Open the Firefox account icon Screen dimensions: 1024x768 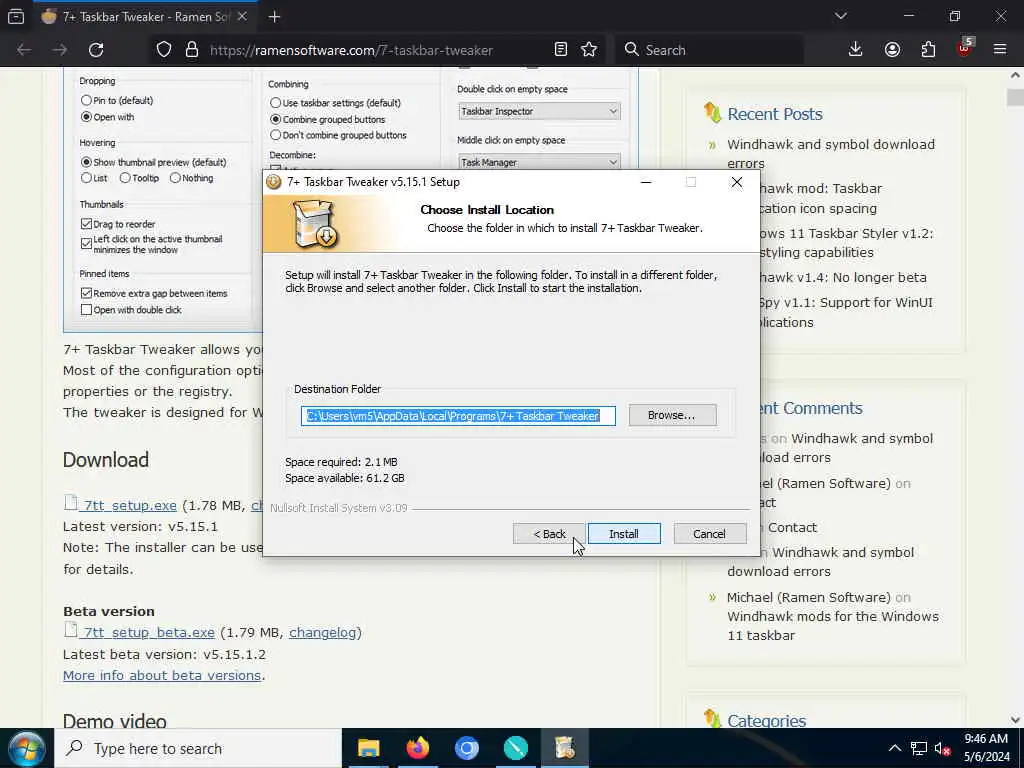[892, 50]
